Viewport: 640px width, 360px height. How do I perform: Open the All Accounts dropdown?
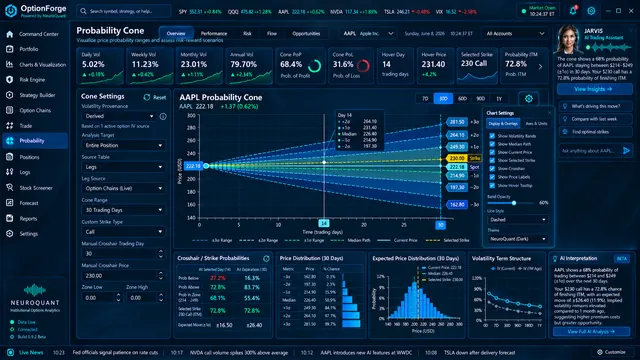(515, 33)
